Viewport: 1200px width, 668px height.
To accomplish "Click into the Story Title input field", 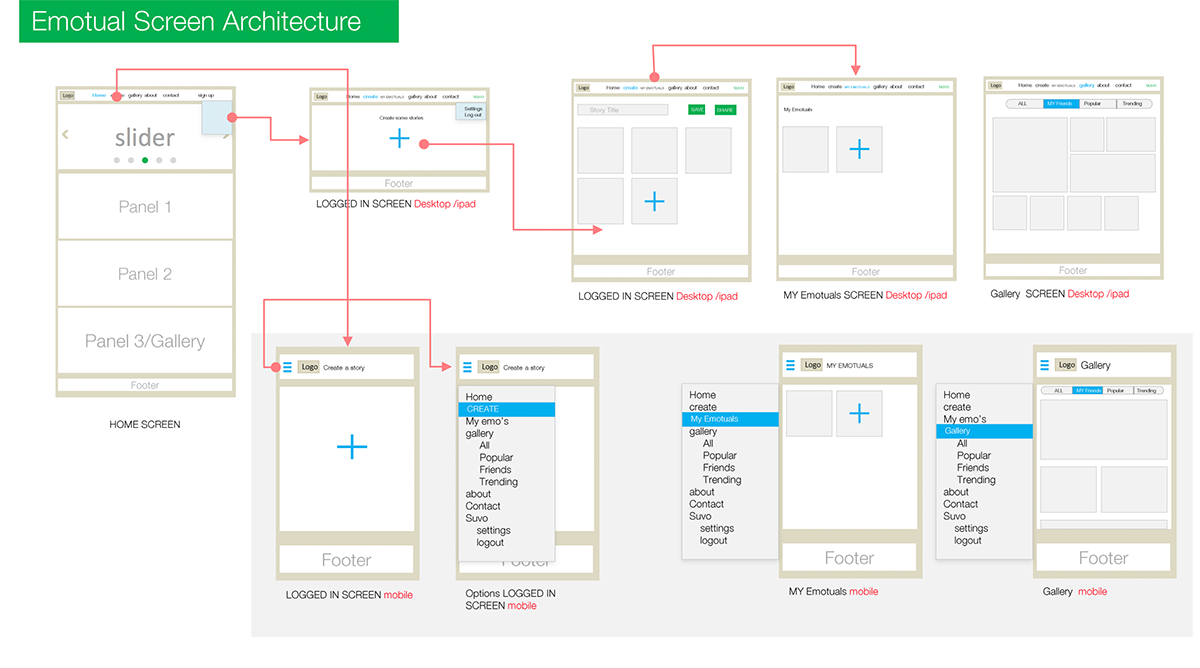I will [x=622, y=110].
